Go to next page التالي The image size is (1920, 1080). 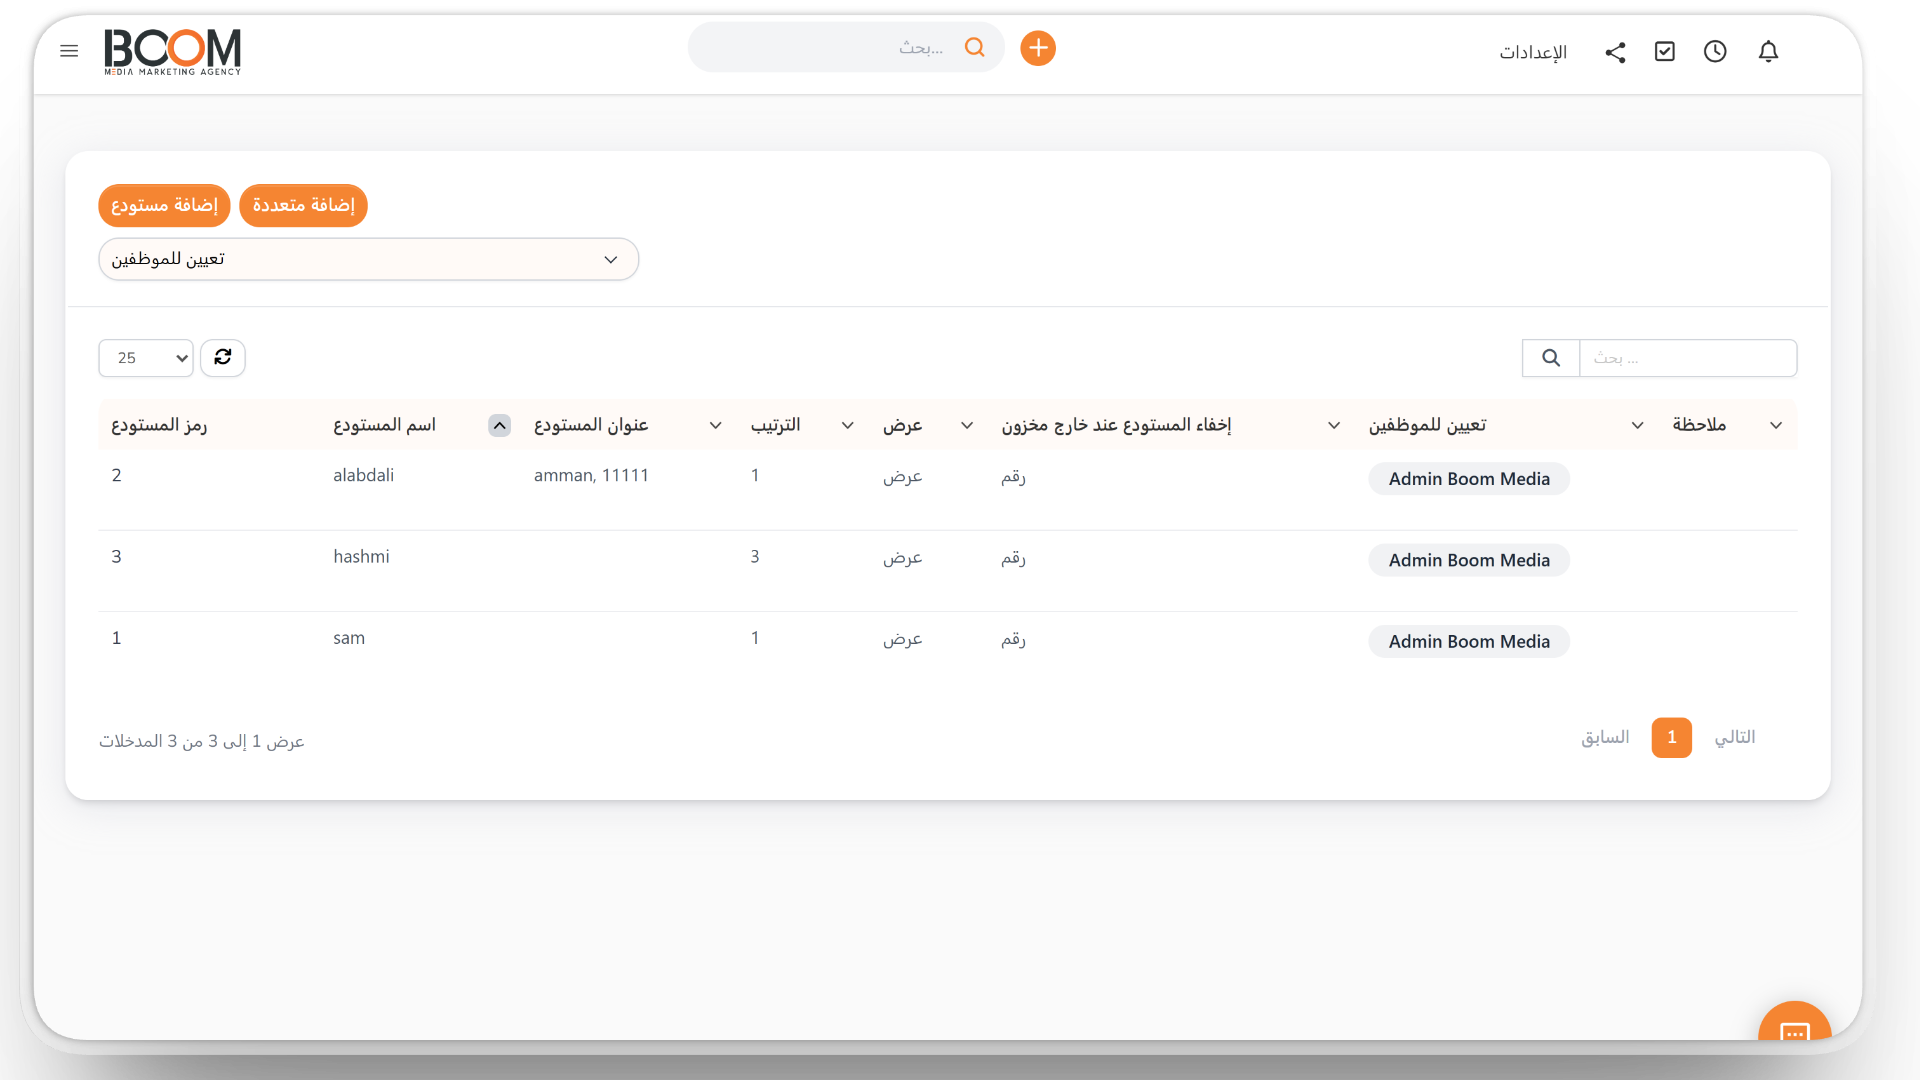[x=1735, y=737]
